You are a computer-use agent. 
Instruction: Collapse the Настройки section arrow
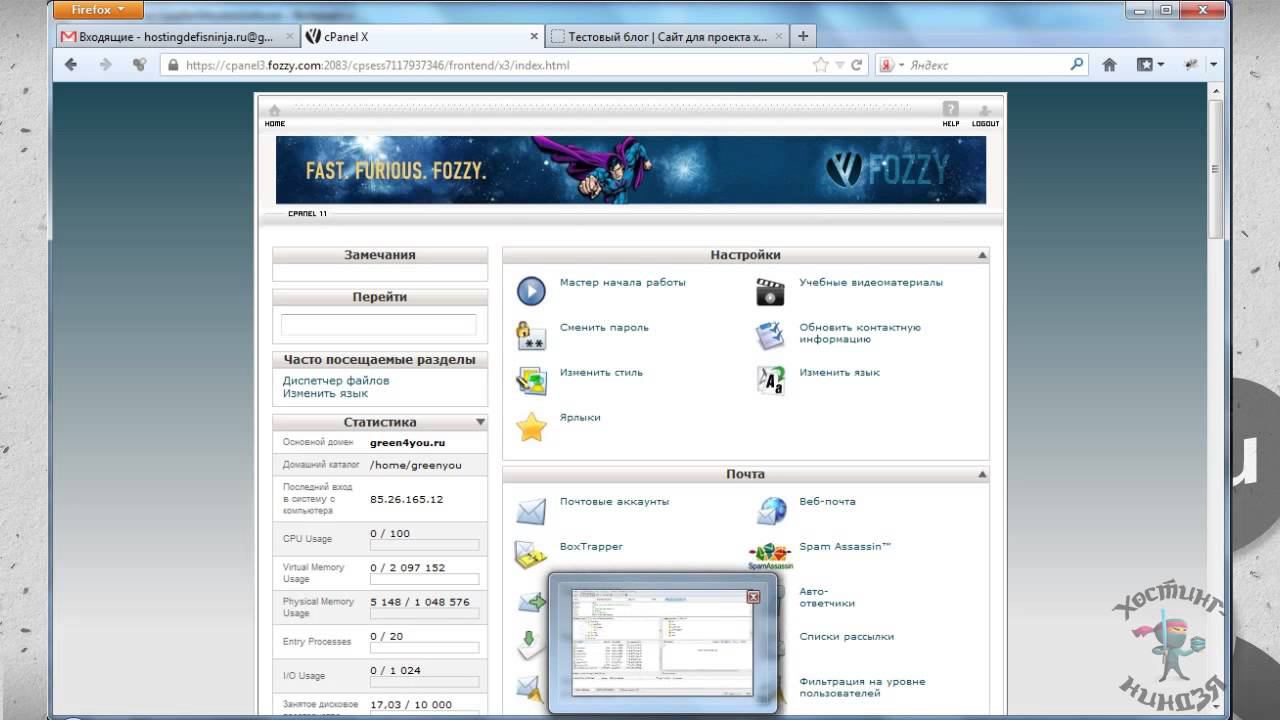(982, 255)
